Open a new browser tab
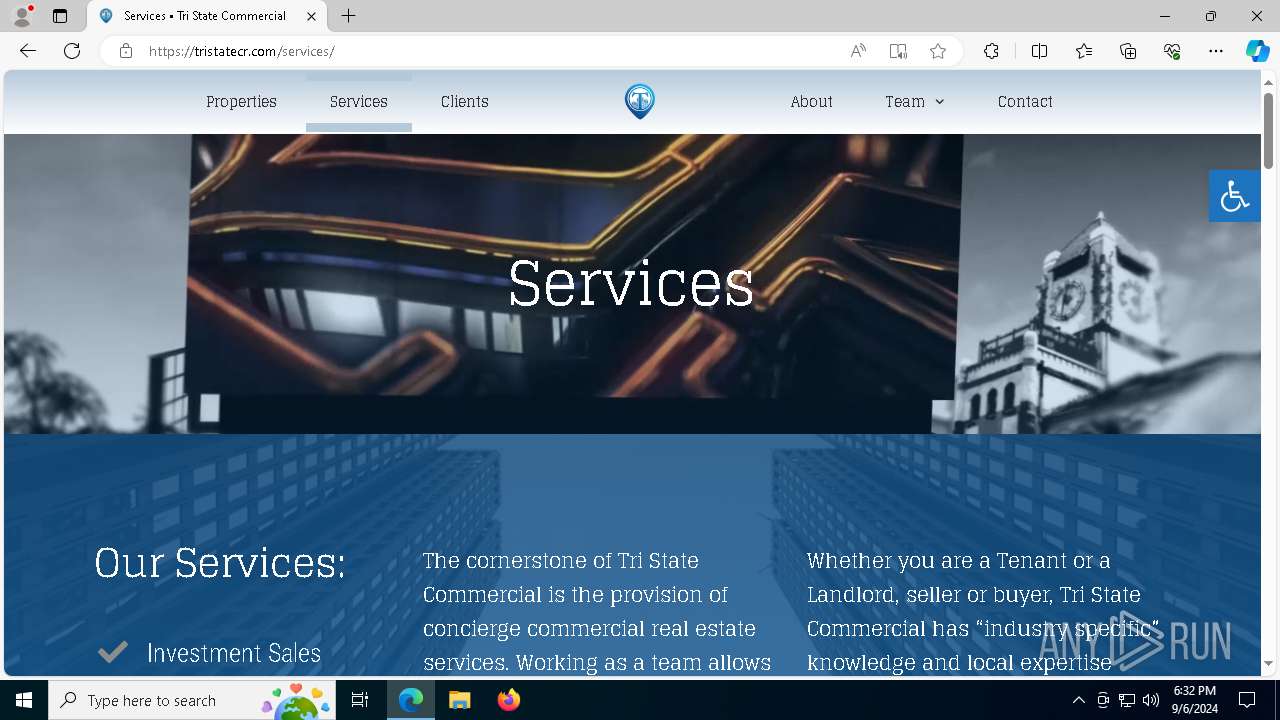The height and width of the screenshot is (720, 1280). (348, 16)
